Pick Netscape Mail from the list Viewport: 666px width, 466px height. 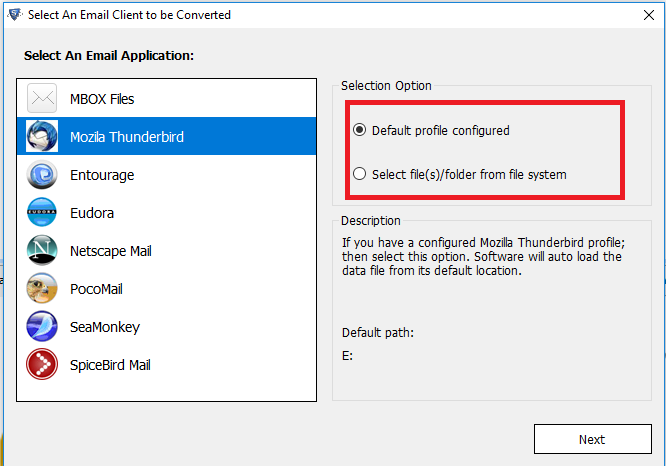[166, 251]
